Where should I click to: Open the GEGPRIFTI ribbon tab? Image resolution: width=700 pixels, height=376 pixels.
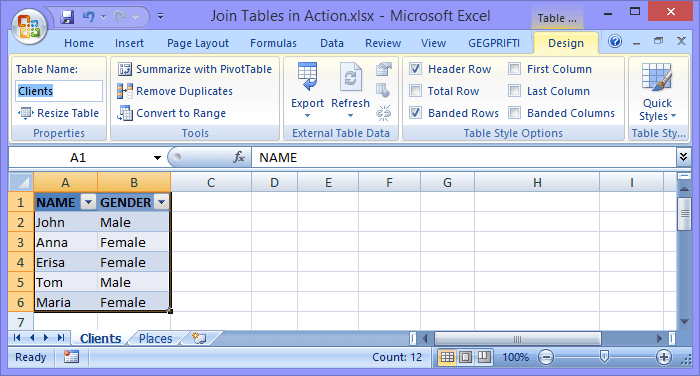point(494,43)
